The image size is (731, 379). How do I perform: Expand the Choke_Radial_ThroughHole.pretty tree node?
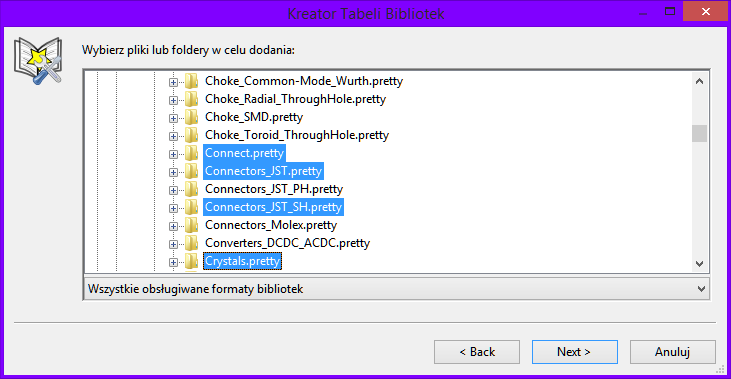coord(173,100)
